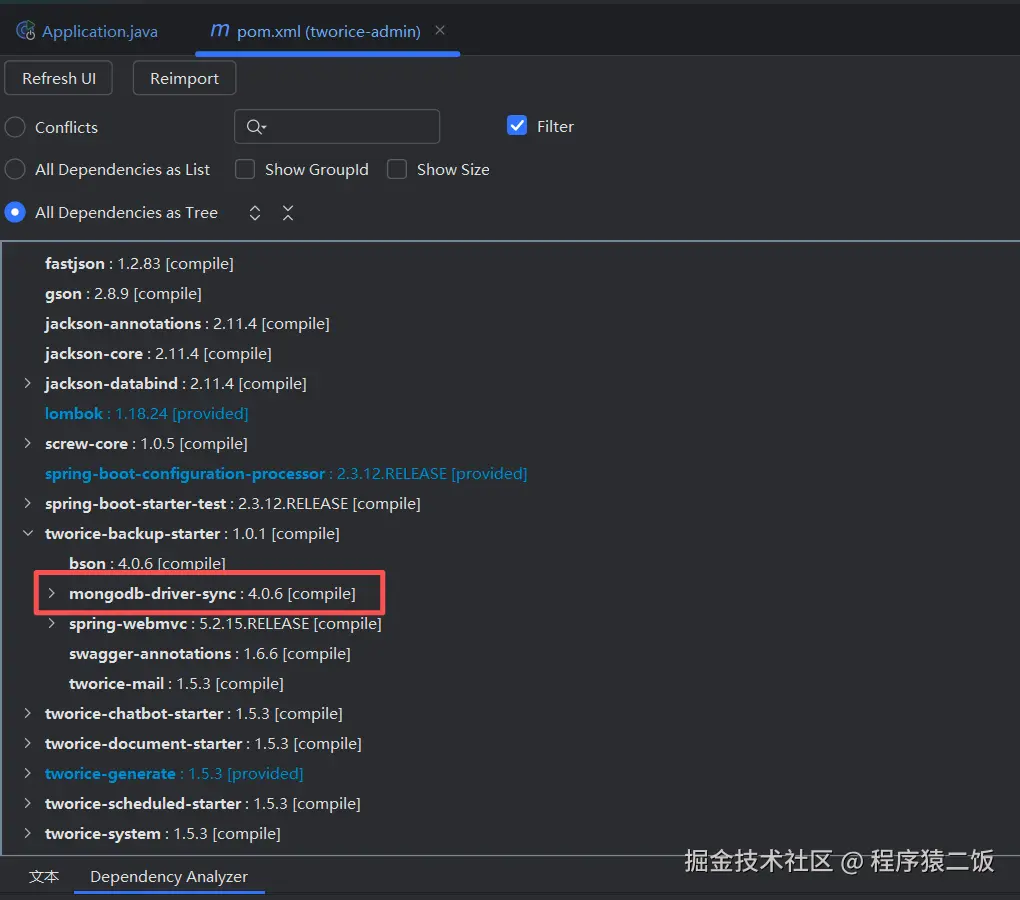Select the jackson-databind : 2.11.4 row
1020x900 pixels.
pyautogui.click(x=175, y=383)
